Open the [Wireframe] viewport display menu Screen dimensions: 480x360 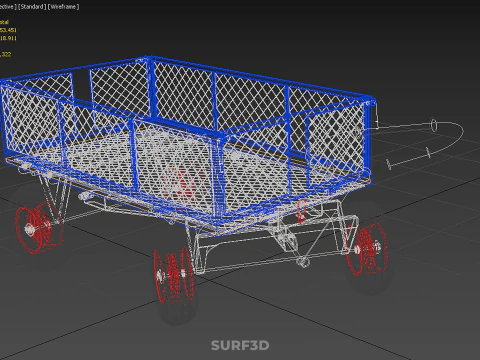tap(64, 7)
